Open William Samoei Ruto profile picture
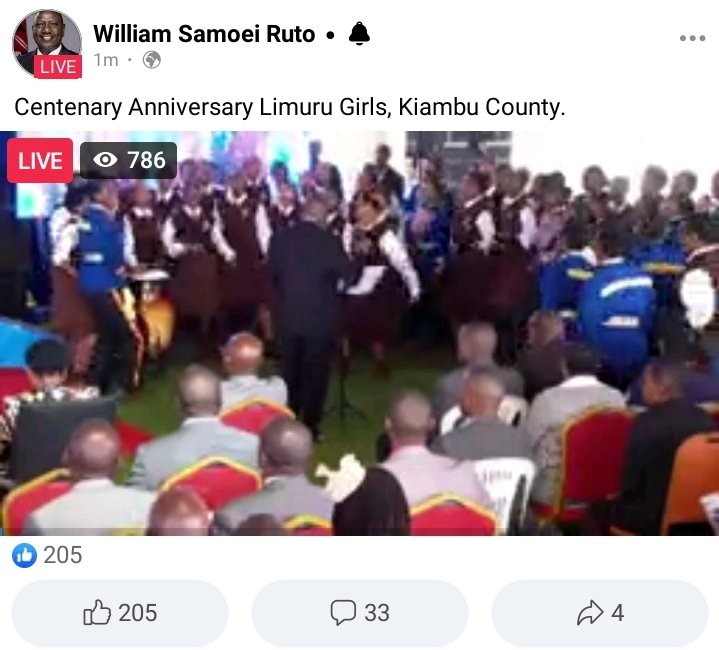This screenshot has width=719, height=650. tap(47, 43)
